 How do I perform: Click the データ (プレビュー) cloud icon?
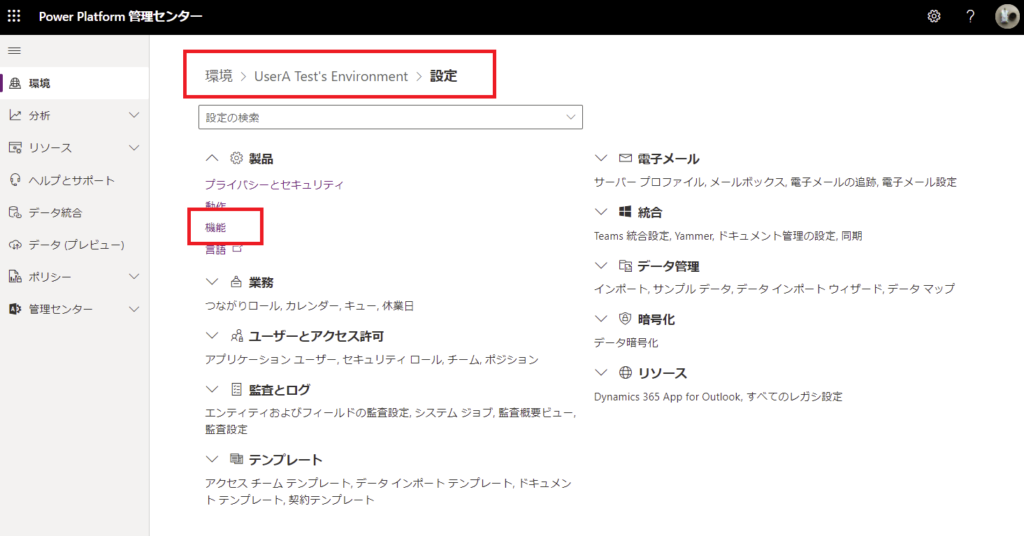pyautogui.click(x=15, y=244)
